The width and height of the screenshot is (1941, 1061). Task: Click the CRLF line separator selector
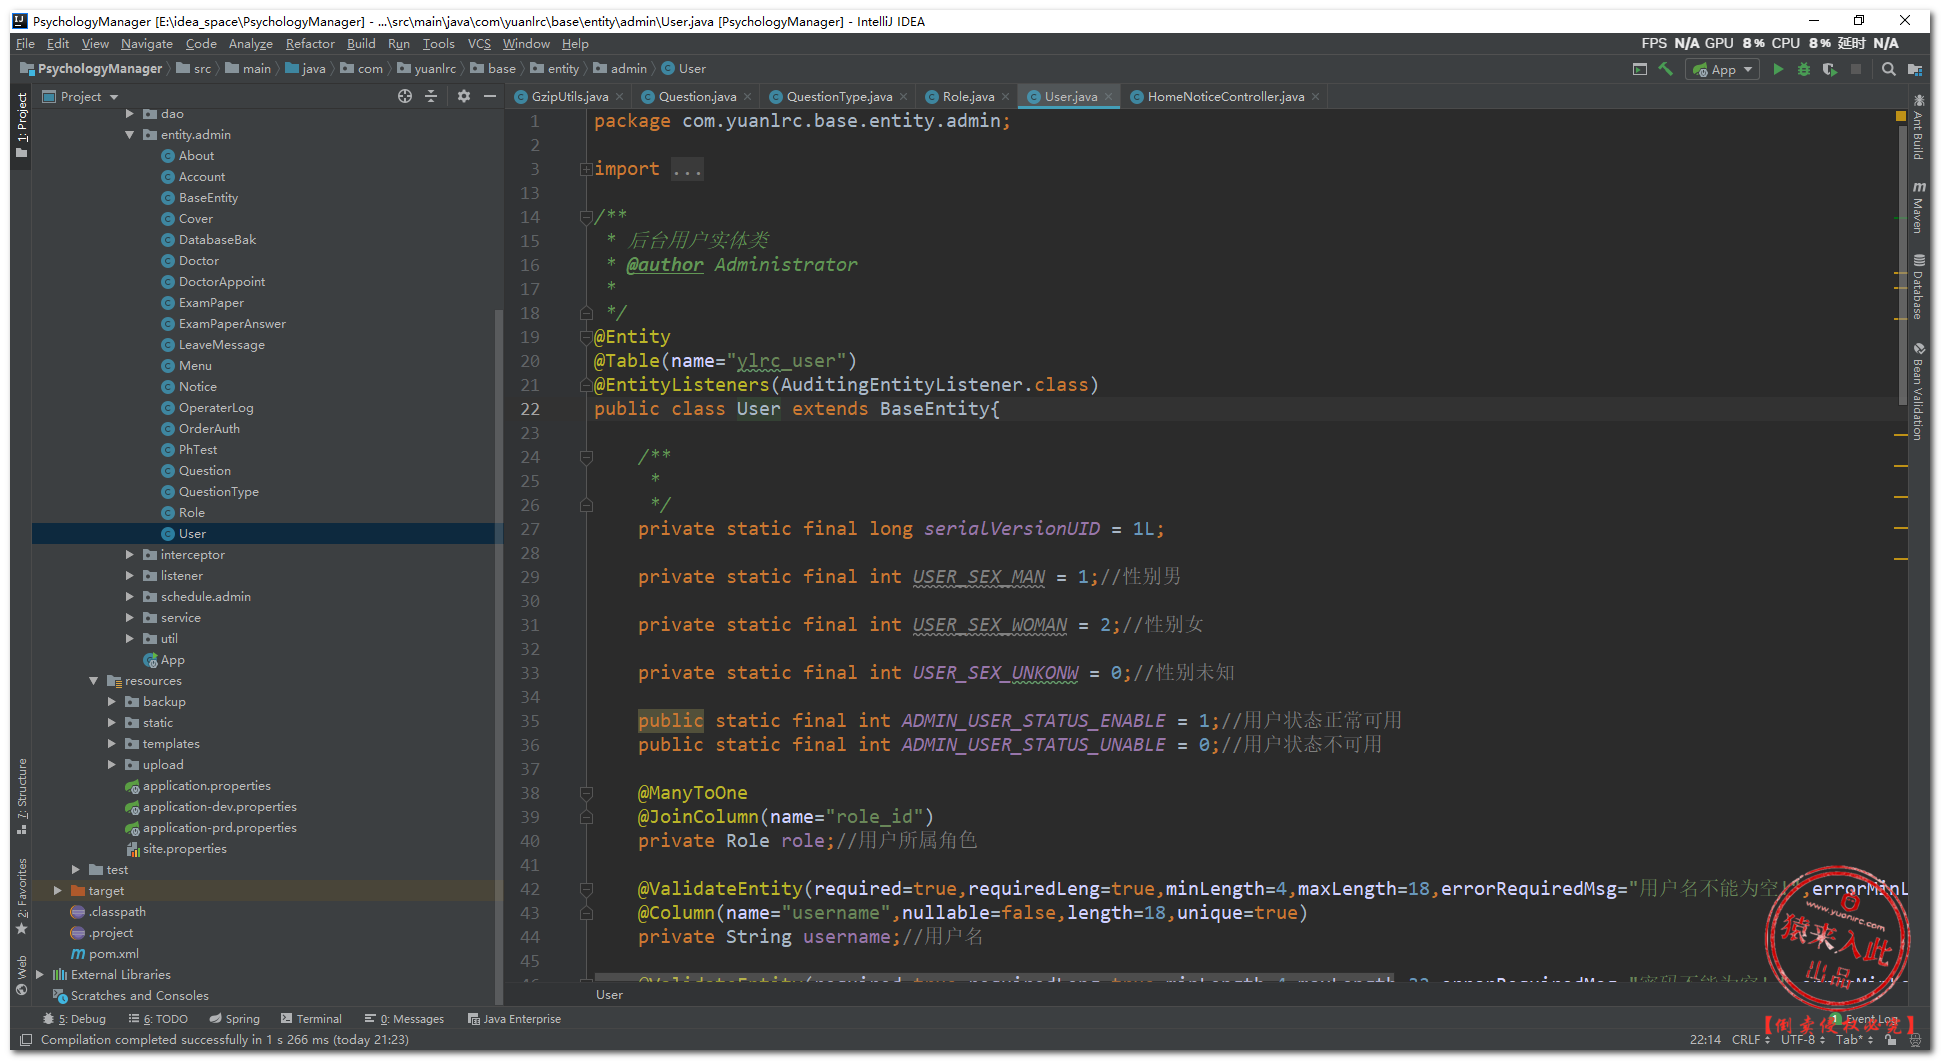click(1751, 1040)
